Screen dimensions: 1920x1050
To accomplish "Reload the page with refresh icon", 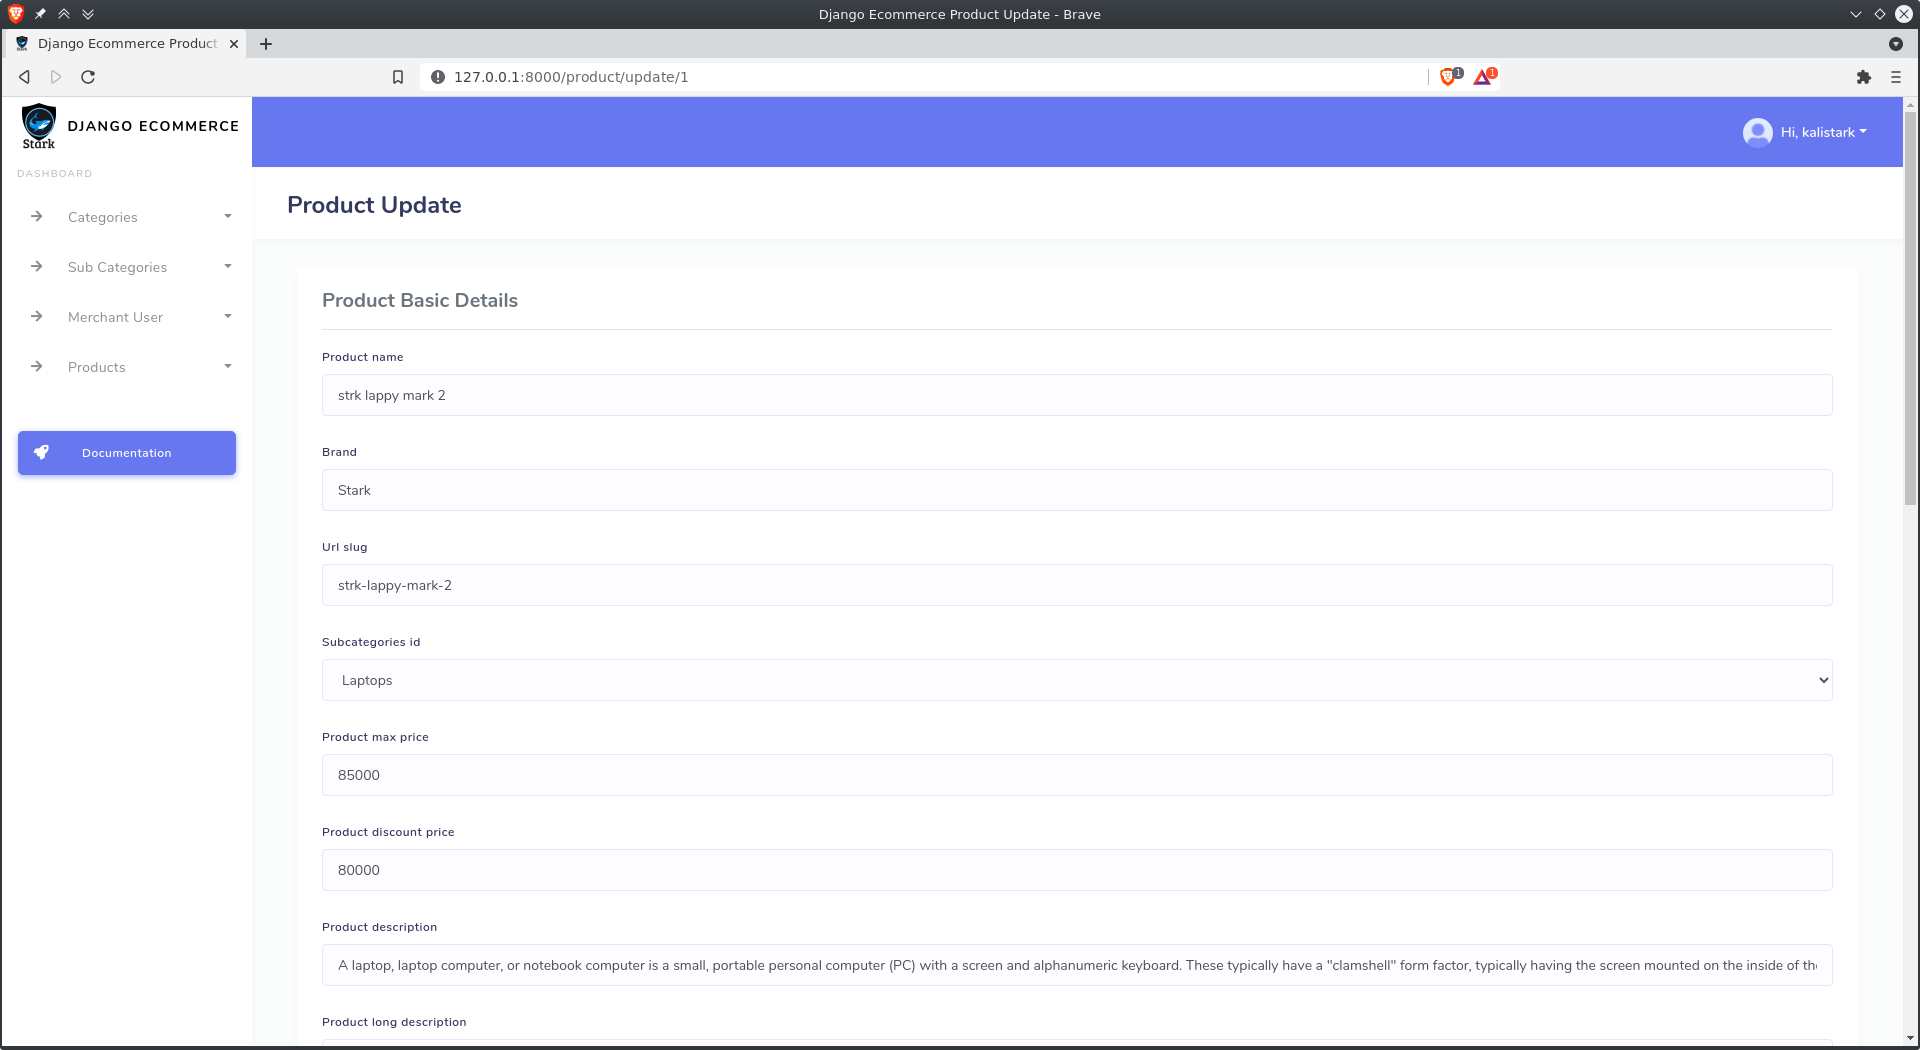I will pos(87,76).
